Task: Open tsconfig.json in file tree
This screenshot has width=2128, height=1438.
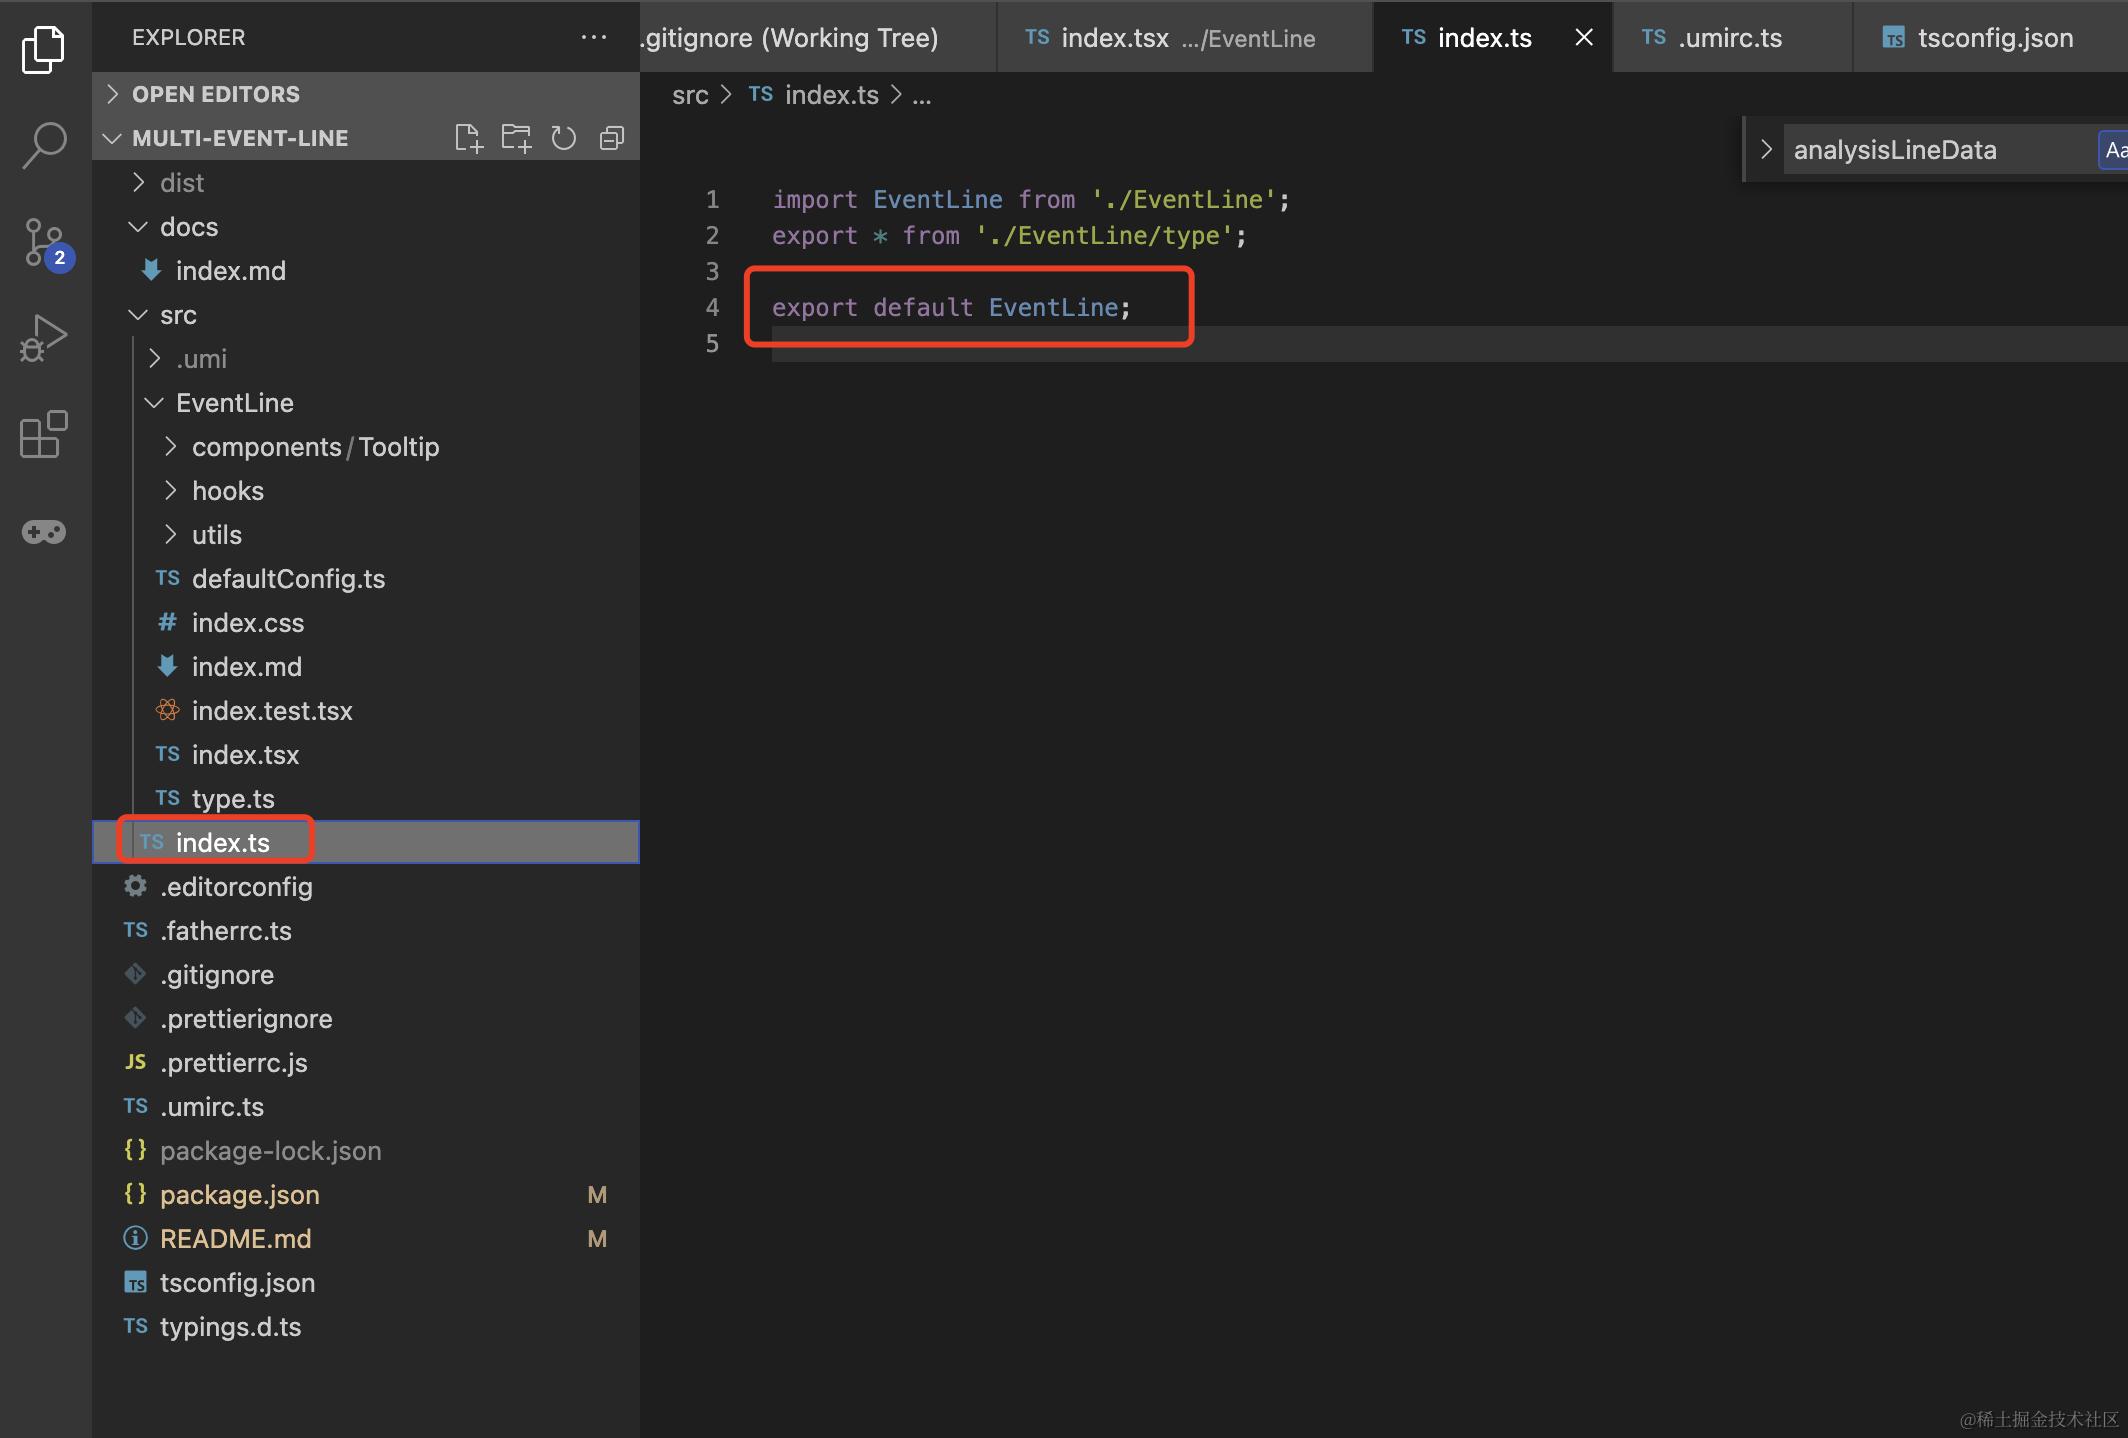Action: 366,1282
